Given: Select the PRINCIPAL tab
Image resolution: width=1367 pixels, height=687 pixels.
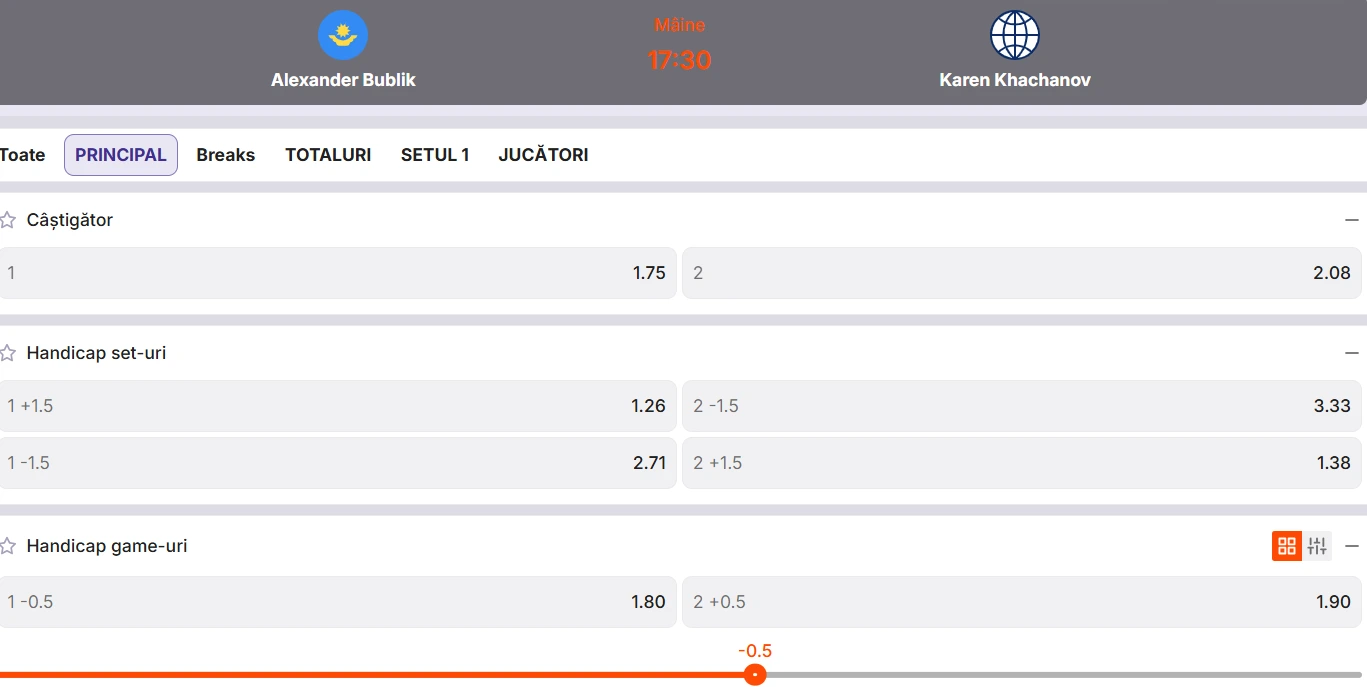Looking at the screenshot, I should (x=121, y=155).
